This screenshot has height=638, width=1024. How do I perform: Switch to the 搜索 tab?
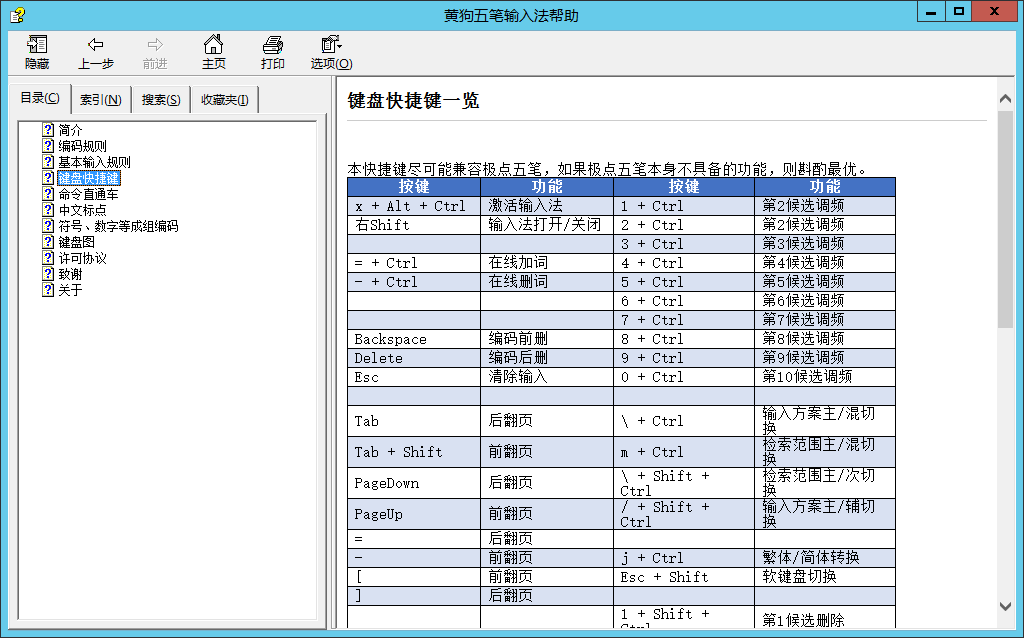click(x=160, y=100)
